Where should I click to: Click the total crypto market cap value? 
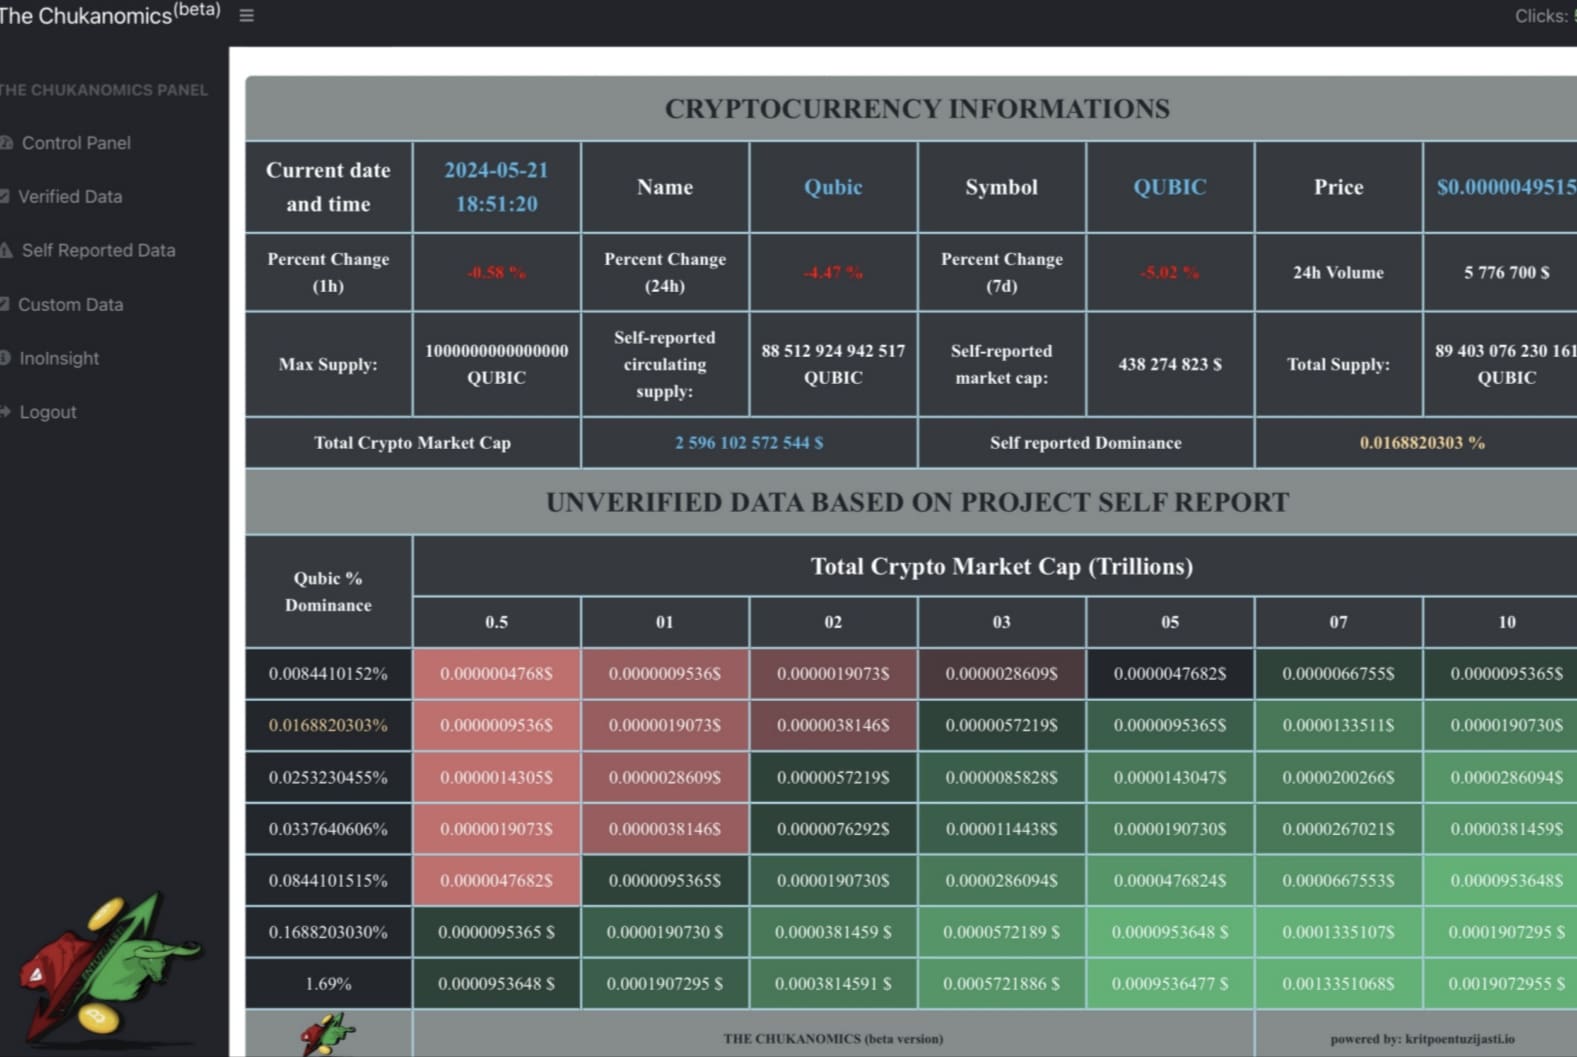(x=748, y=442)
